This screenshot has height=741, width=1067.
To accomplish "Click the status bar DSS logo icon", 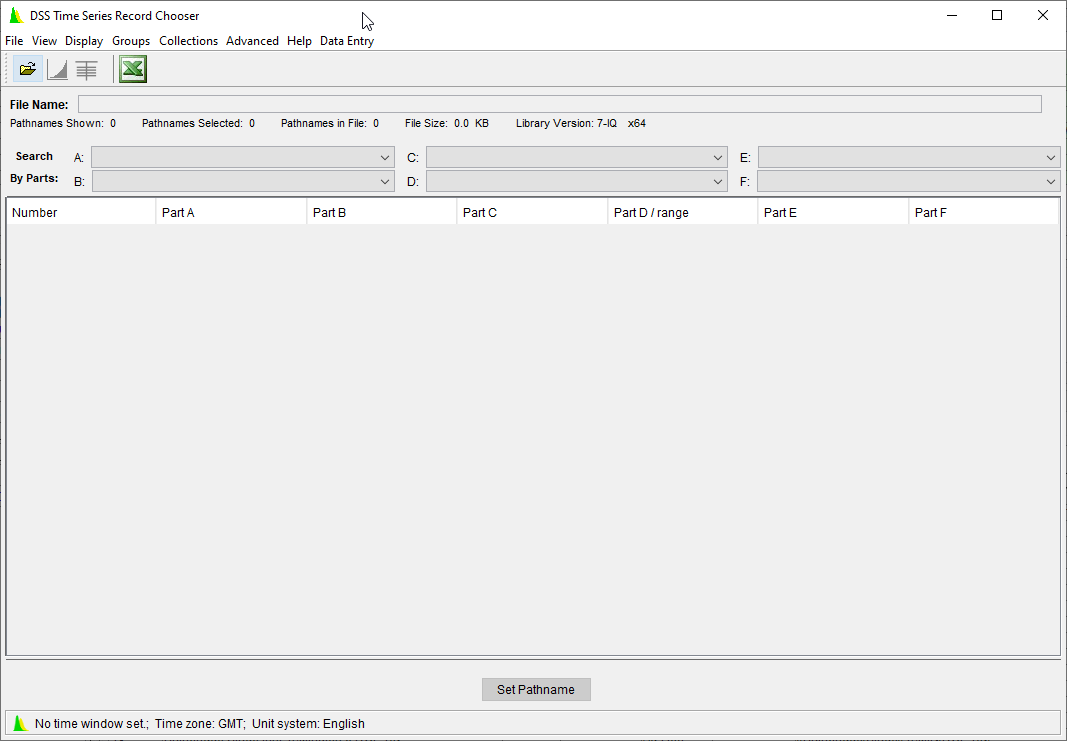I will (20, 723).
